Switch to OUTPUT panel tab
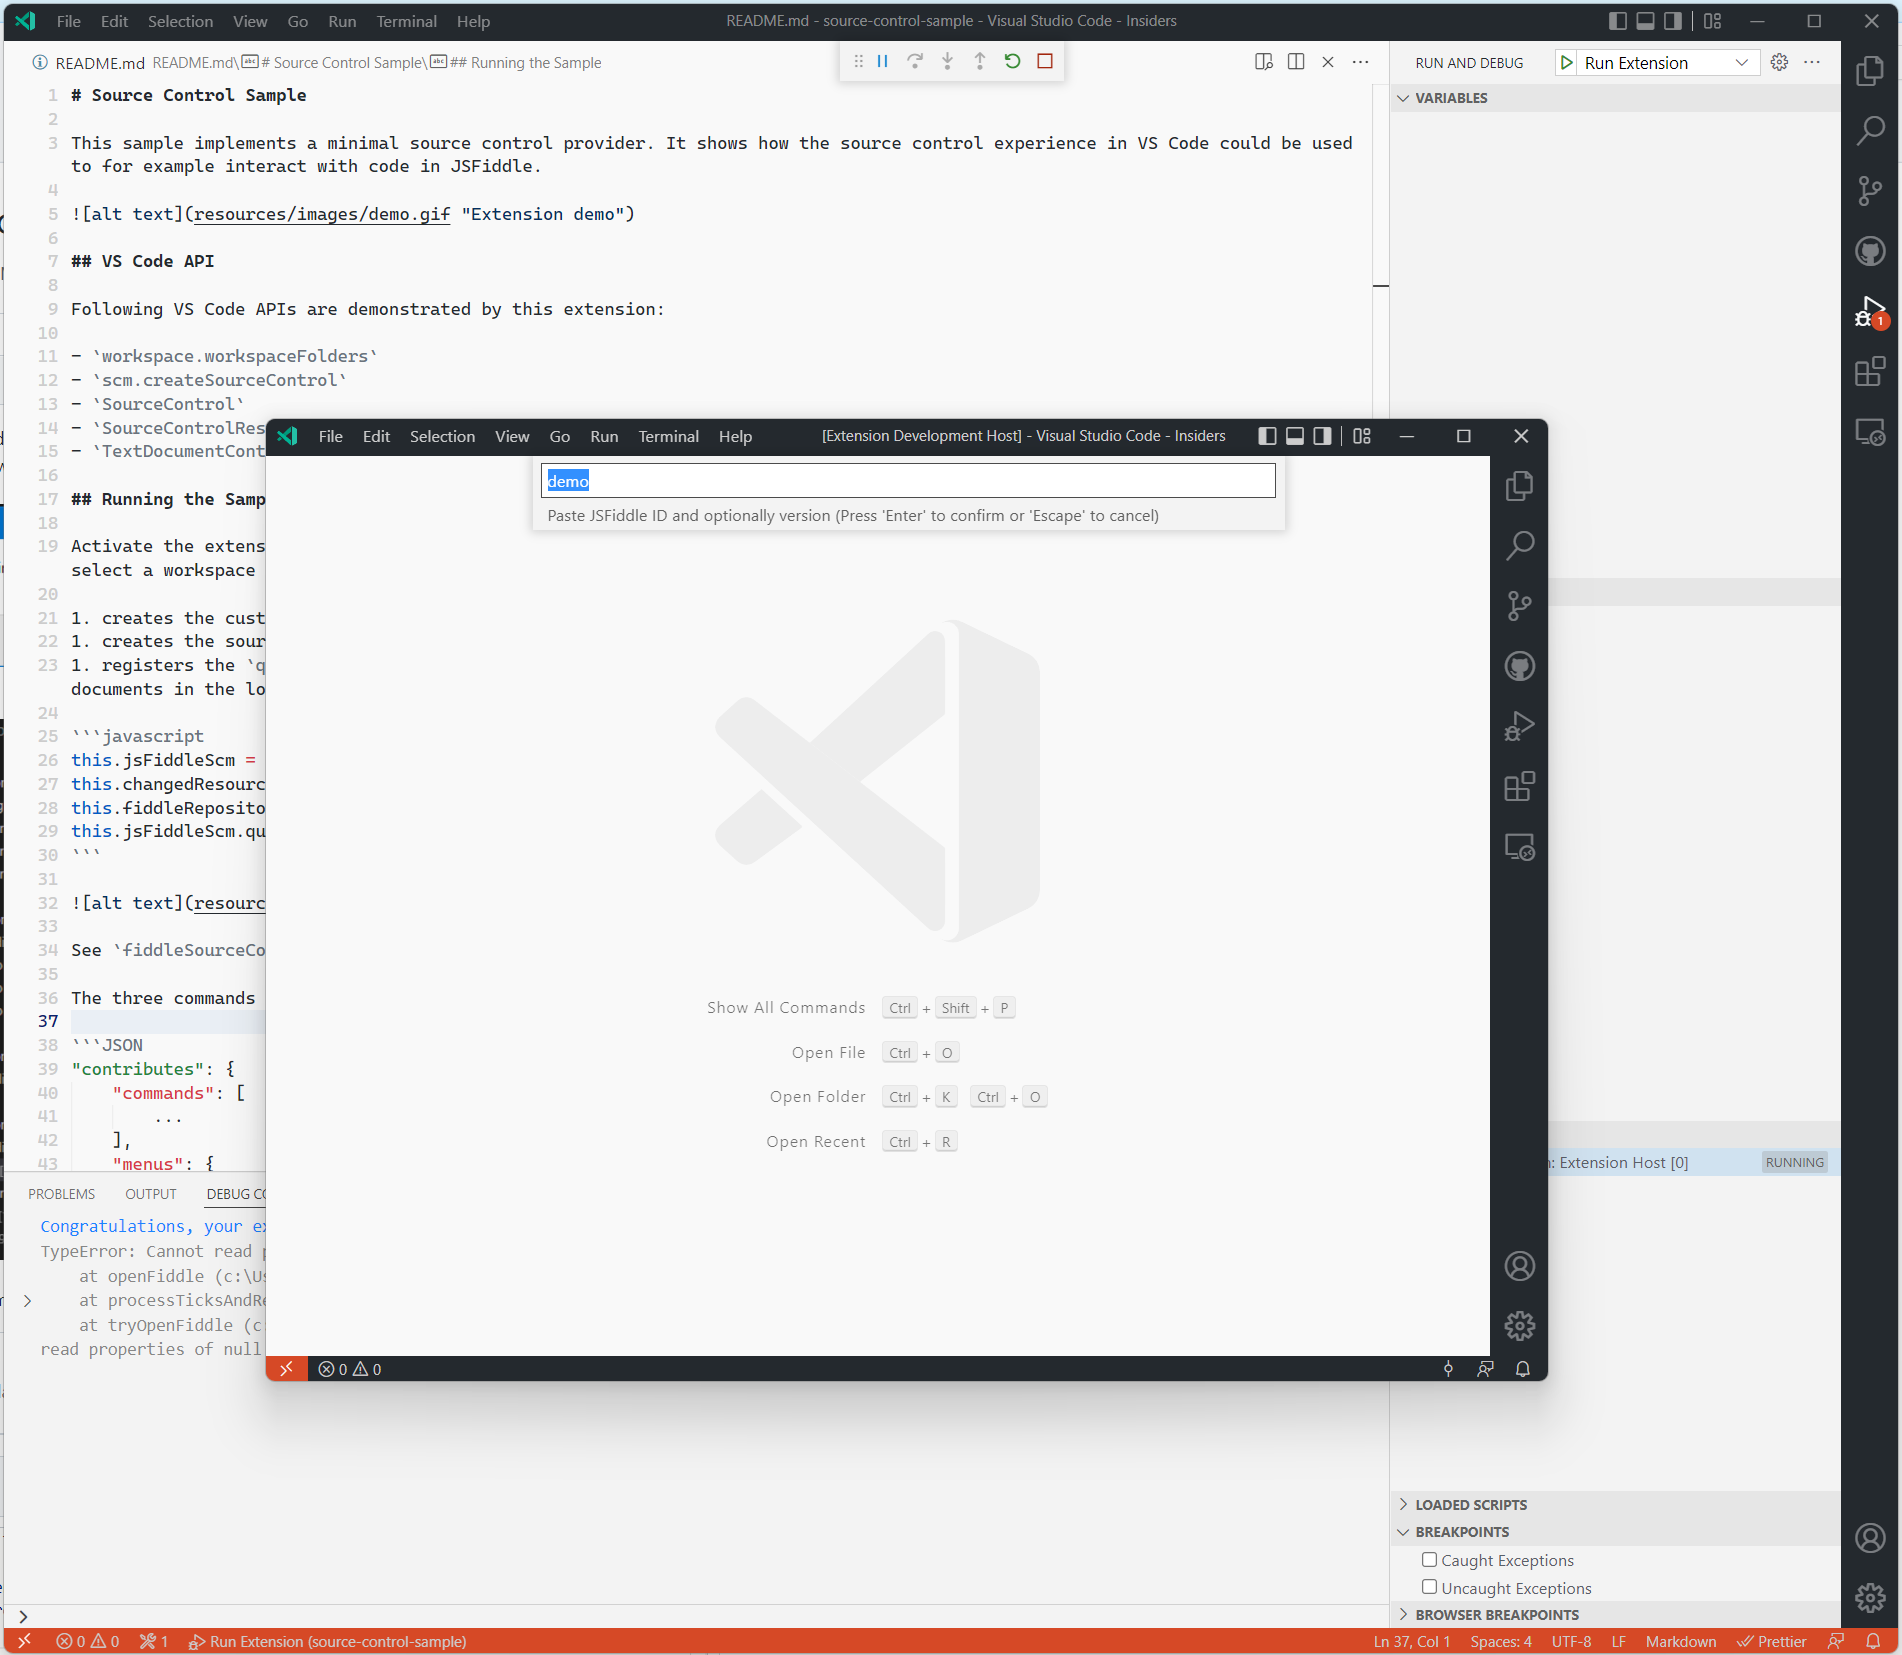Image resolution: width=1902 pixels, height=1655 pixels. [x=151, y=1194]
